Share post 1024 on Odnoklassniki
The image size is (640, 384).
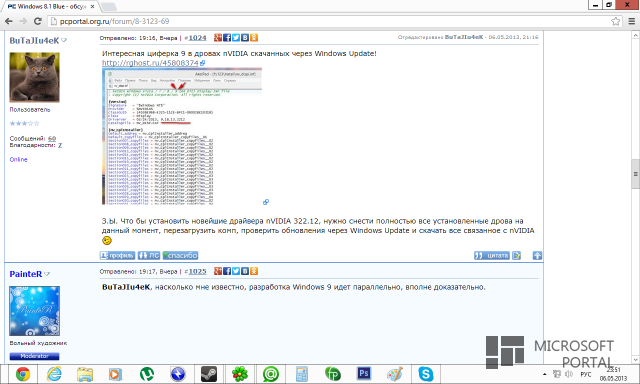254,38
